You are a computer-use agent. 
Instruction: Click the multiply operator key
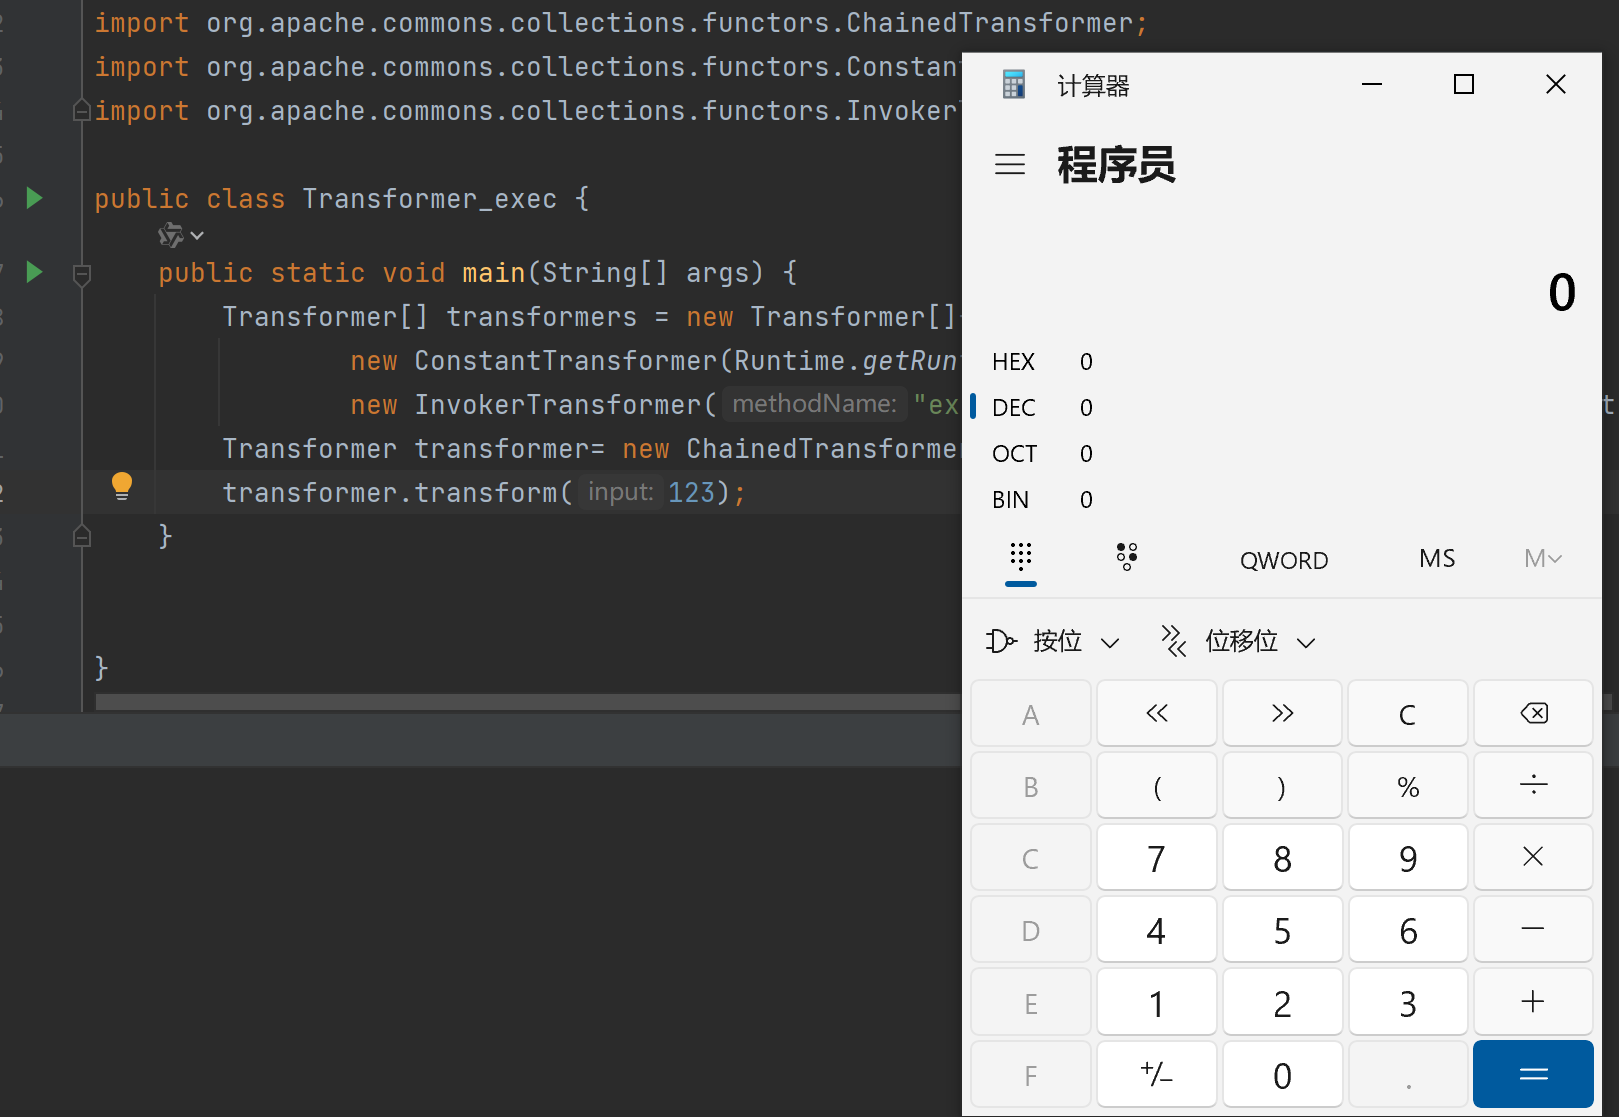pyautogui.click(x=1533, y=857)
